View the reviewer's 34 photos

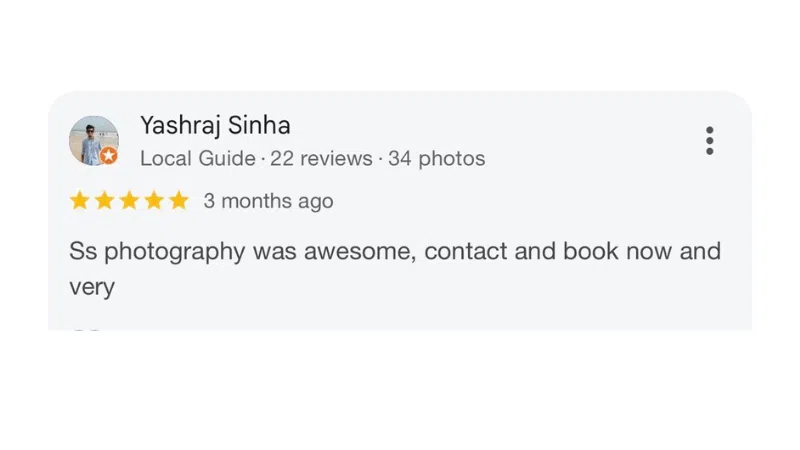(437, 159)
